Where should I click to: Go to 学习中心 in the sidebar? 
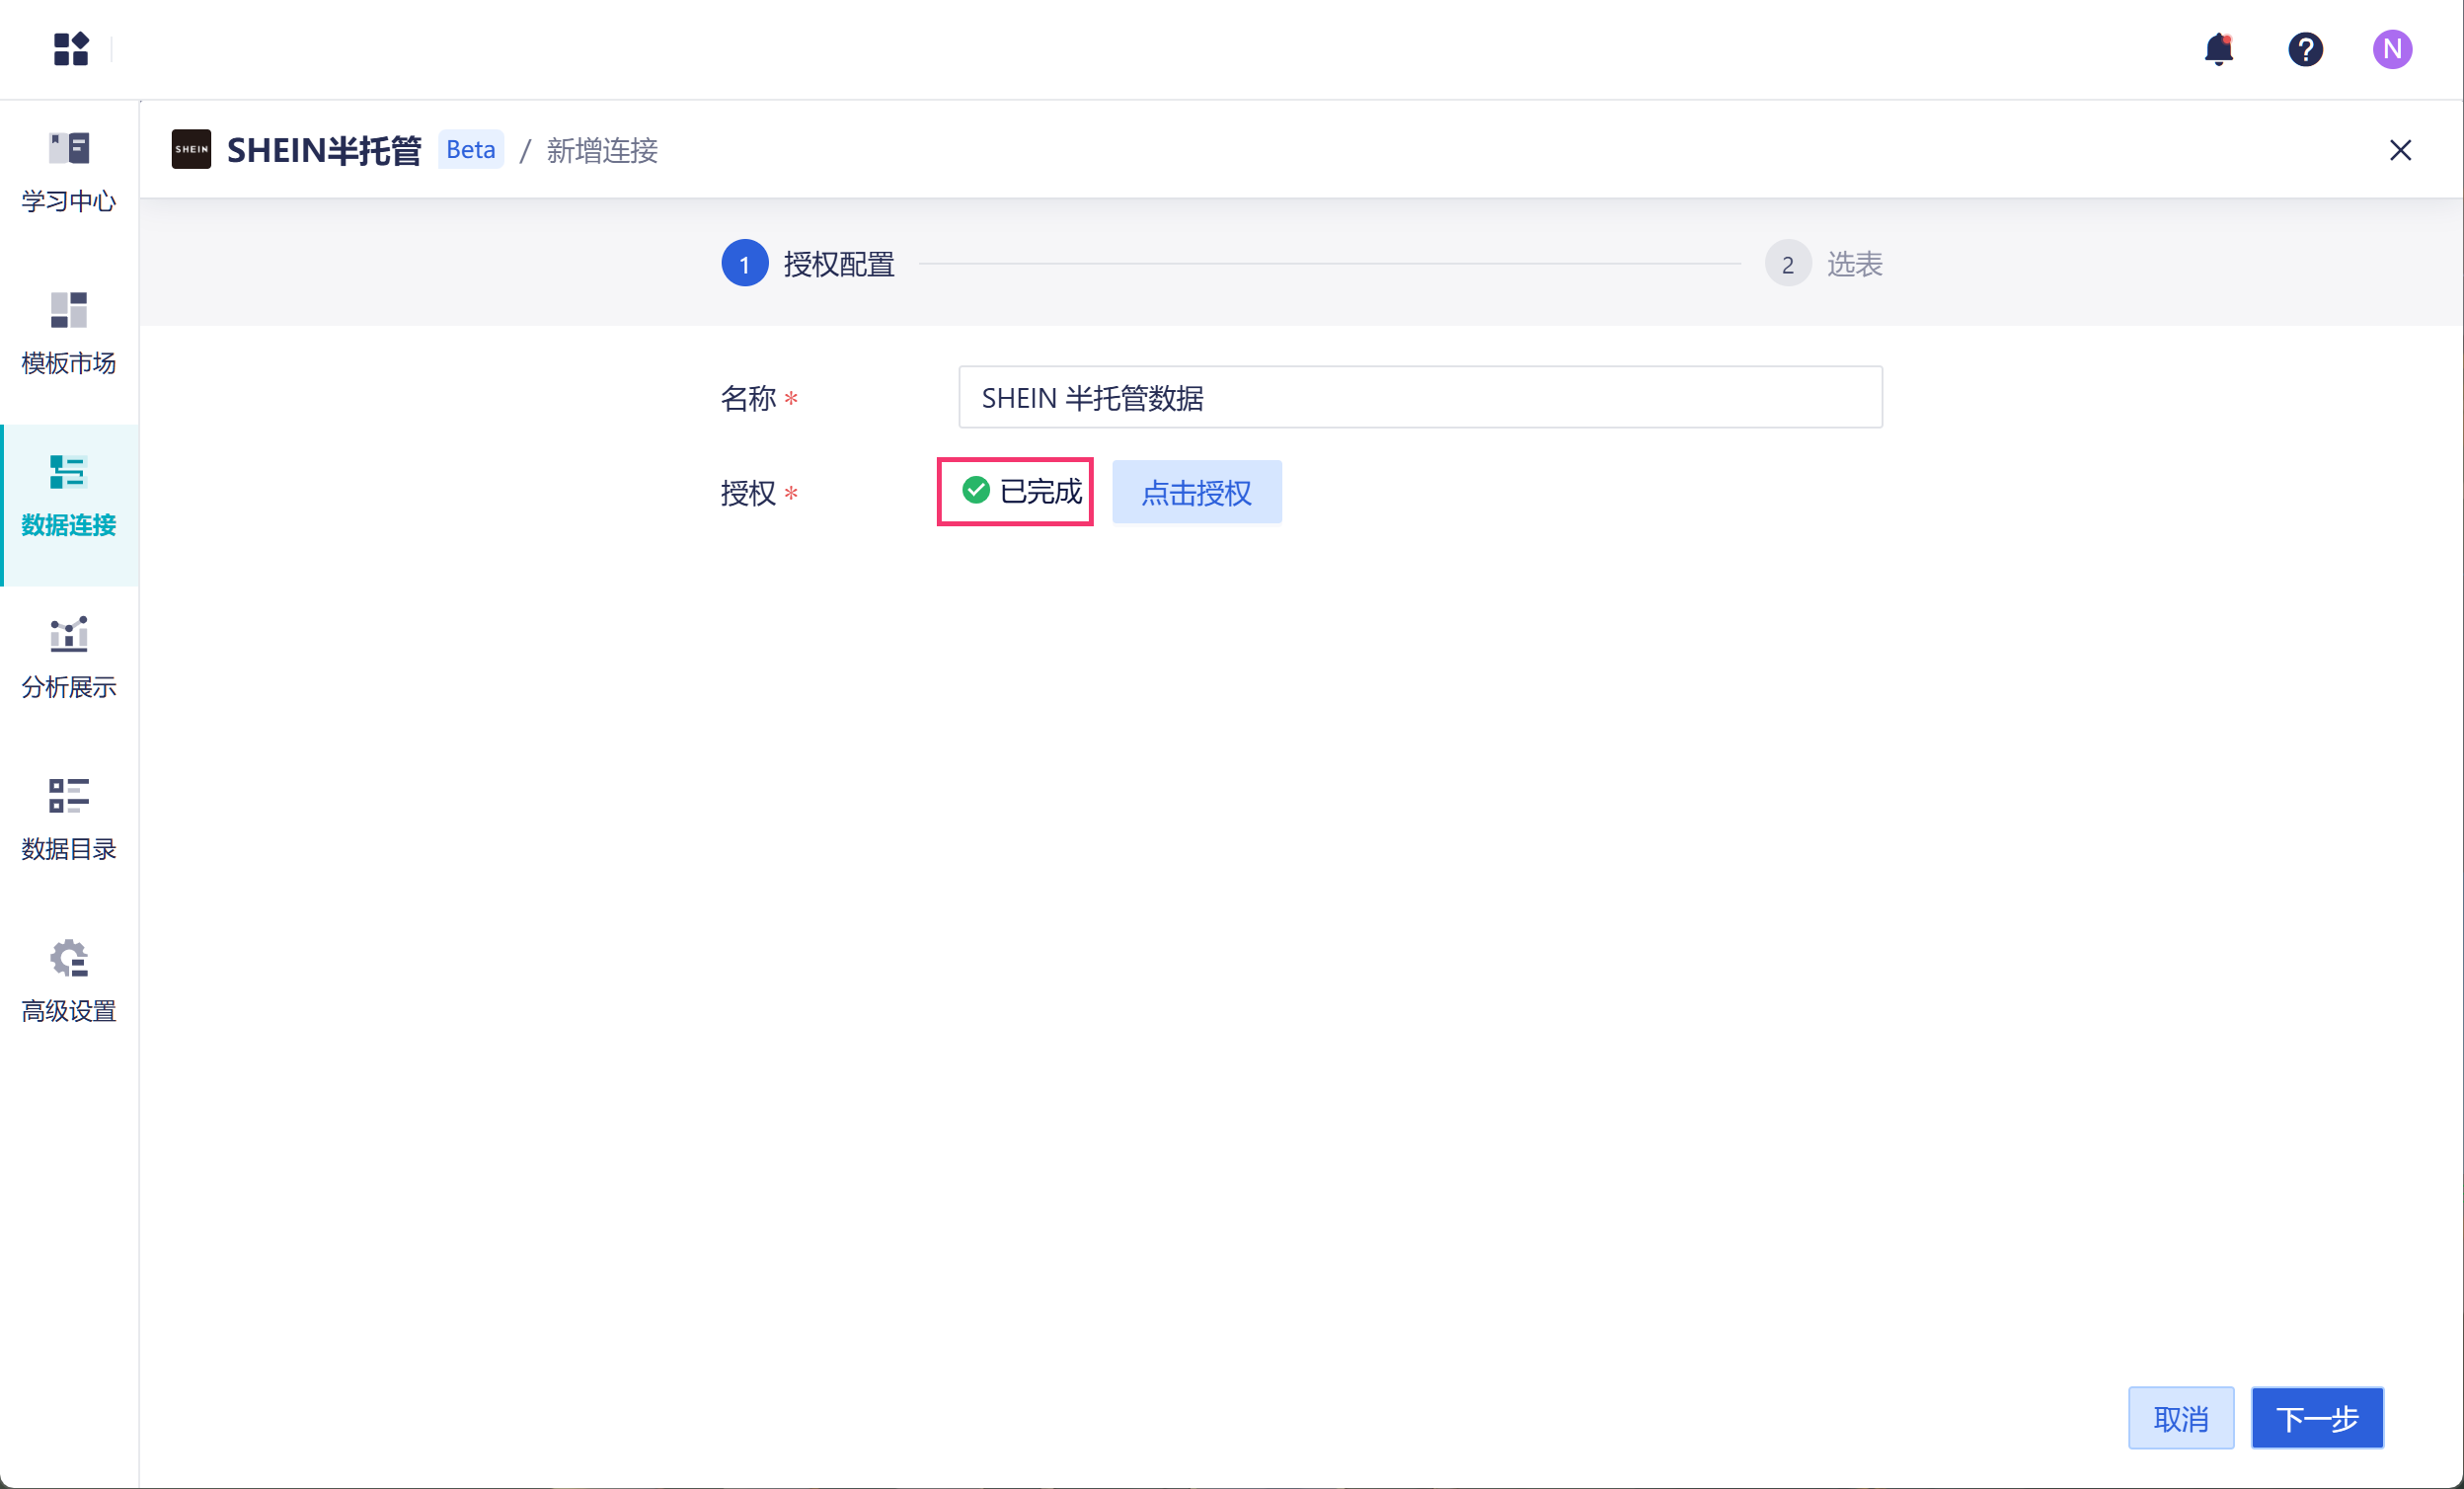click(69, 172)
